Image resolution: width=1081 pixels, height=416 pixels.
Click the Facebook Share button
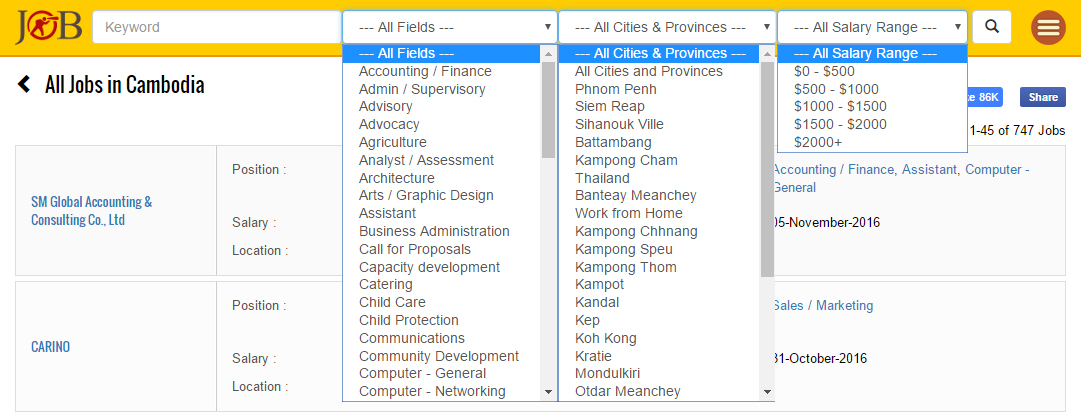(1042, 97)
